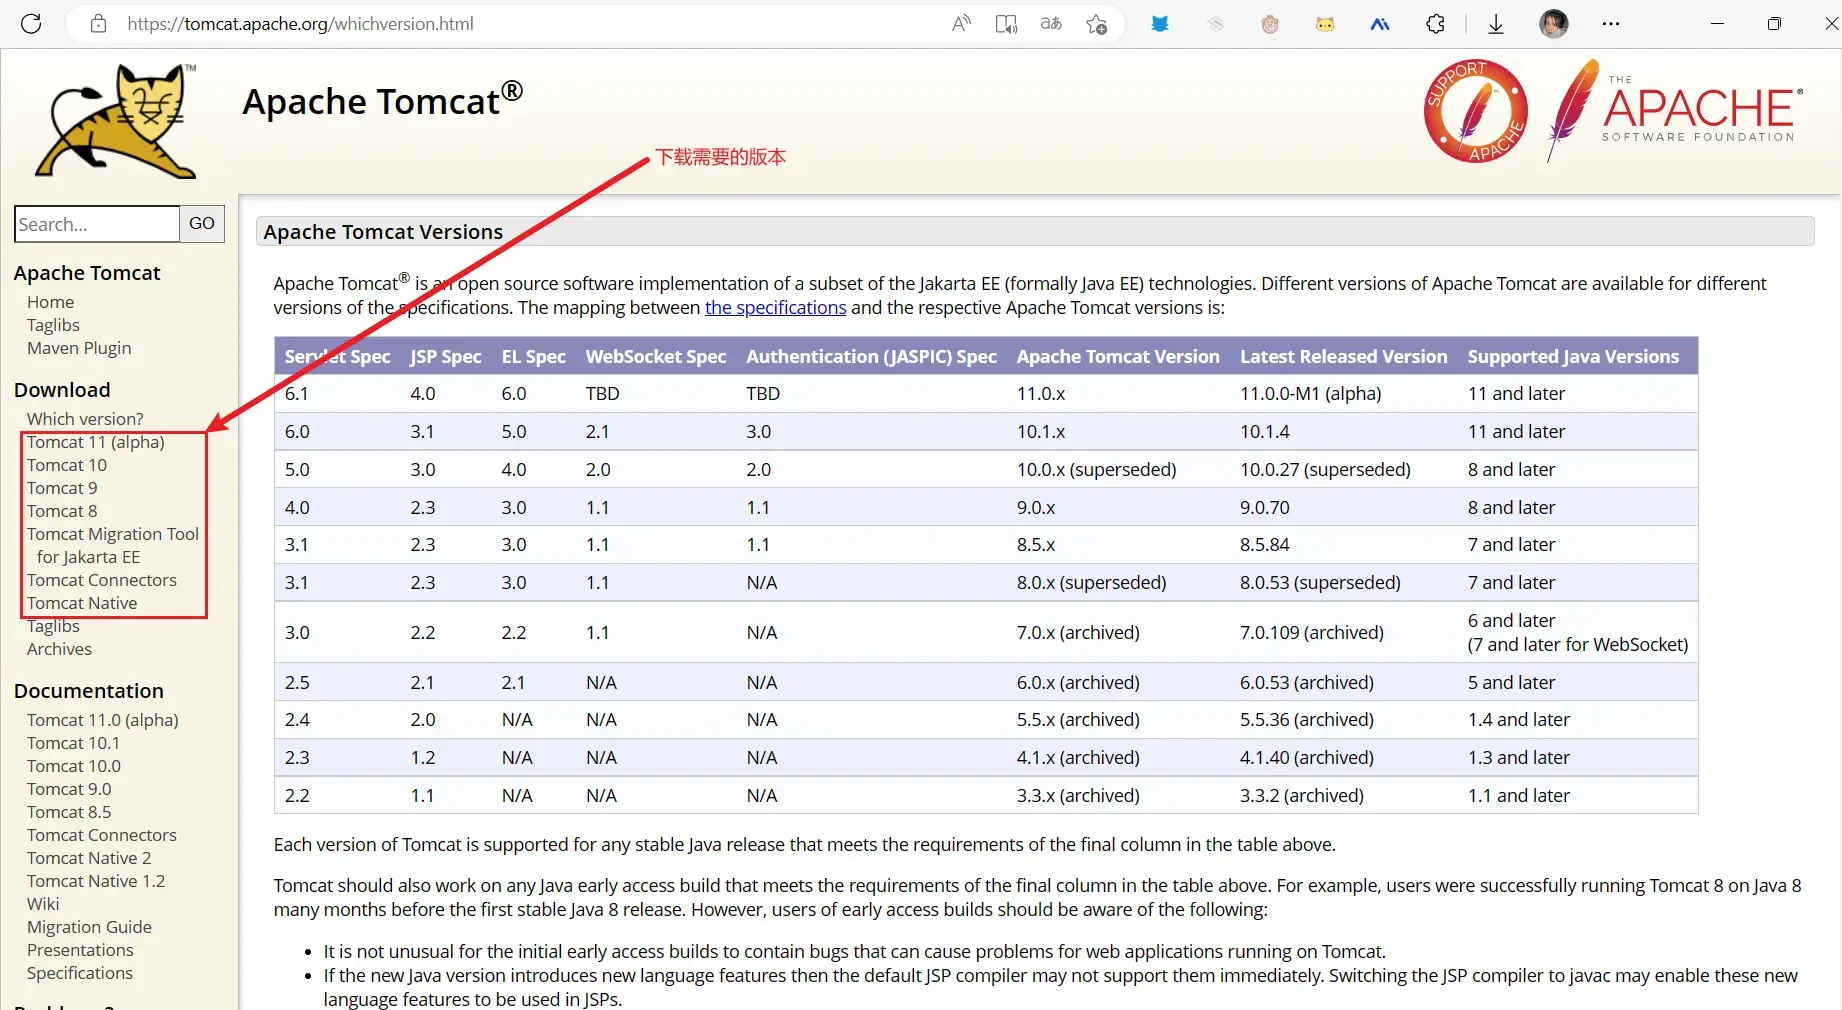1842x1010 pixels.
Task: Open the extensions puzzle icon
Action: coord(1435,24)
